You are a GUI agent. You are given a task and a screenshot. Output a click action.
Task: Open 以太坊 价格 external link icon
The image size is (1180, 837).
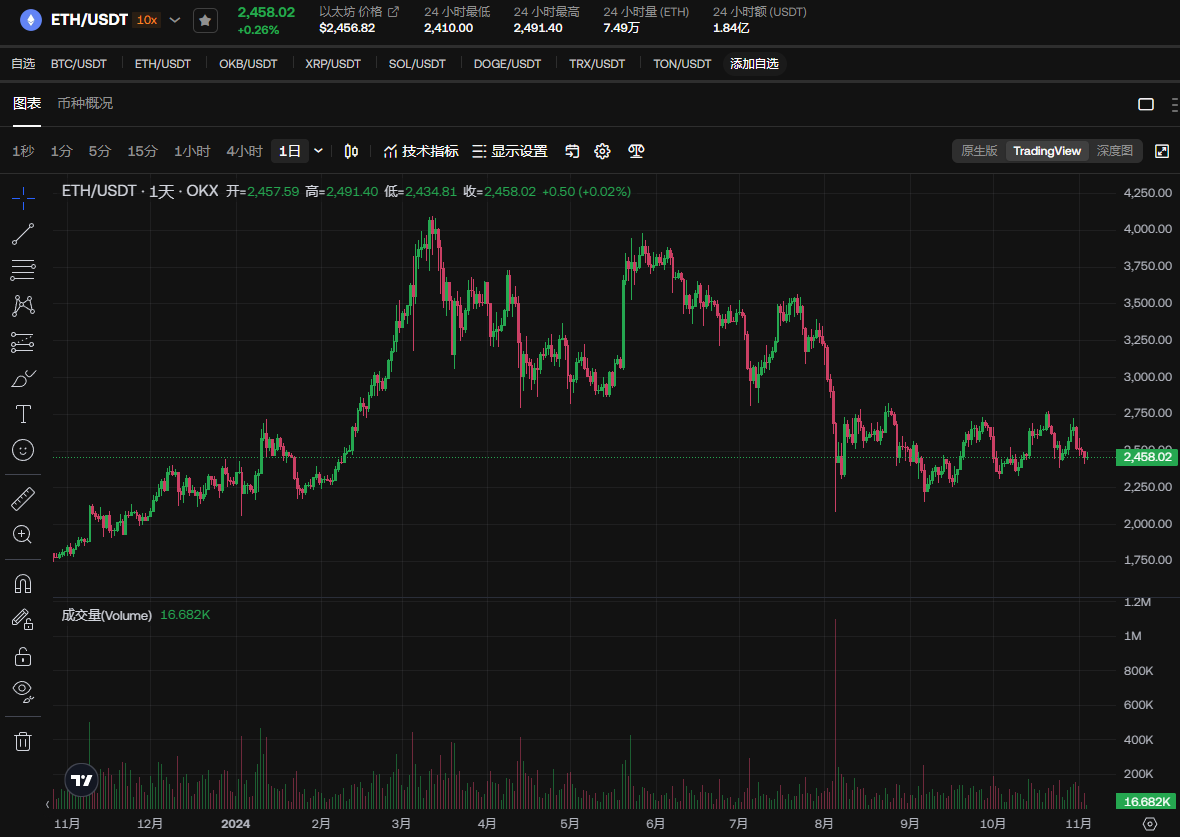click(394, 11)
